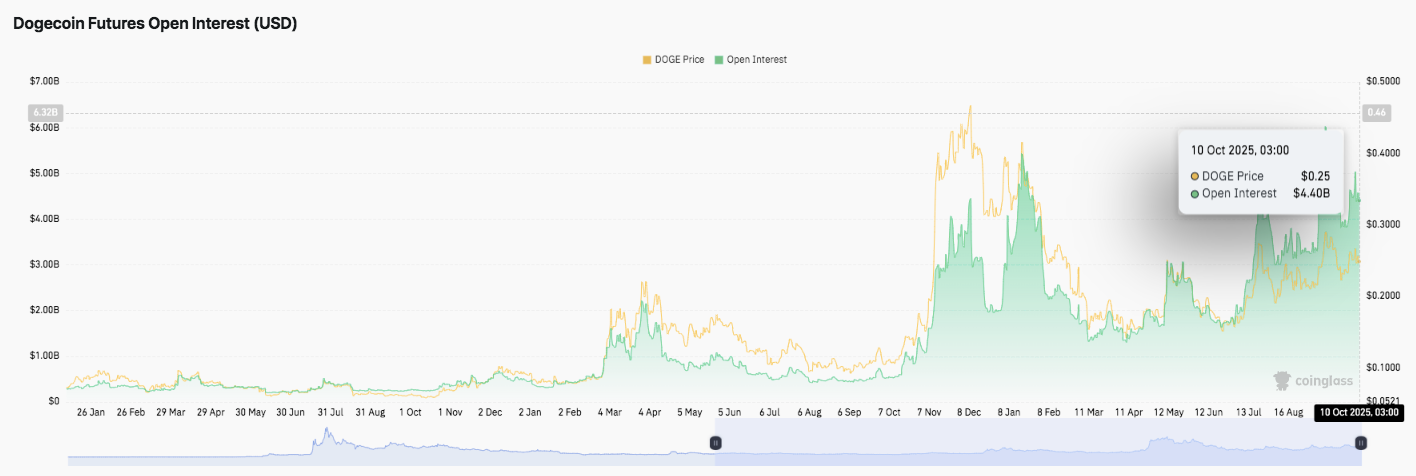The image size is (1416, 476).
Task: Click the yellow DOGE Price legend swatch
Action: (x=646, y=60)
